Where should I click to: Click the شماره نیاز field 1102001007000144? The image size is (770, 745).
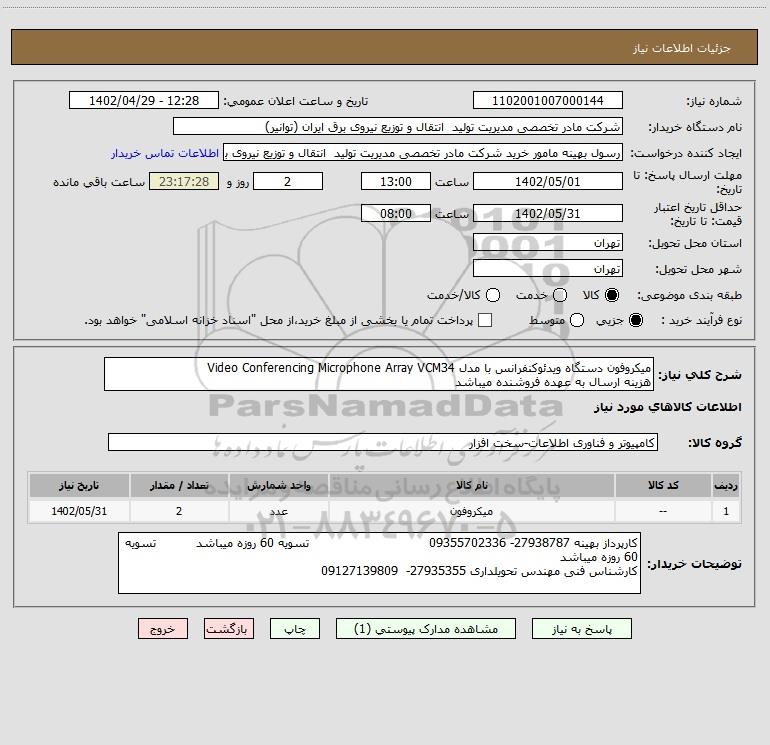point(548,100)
